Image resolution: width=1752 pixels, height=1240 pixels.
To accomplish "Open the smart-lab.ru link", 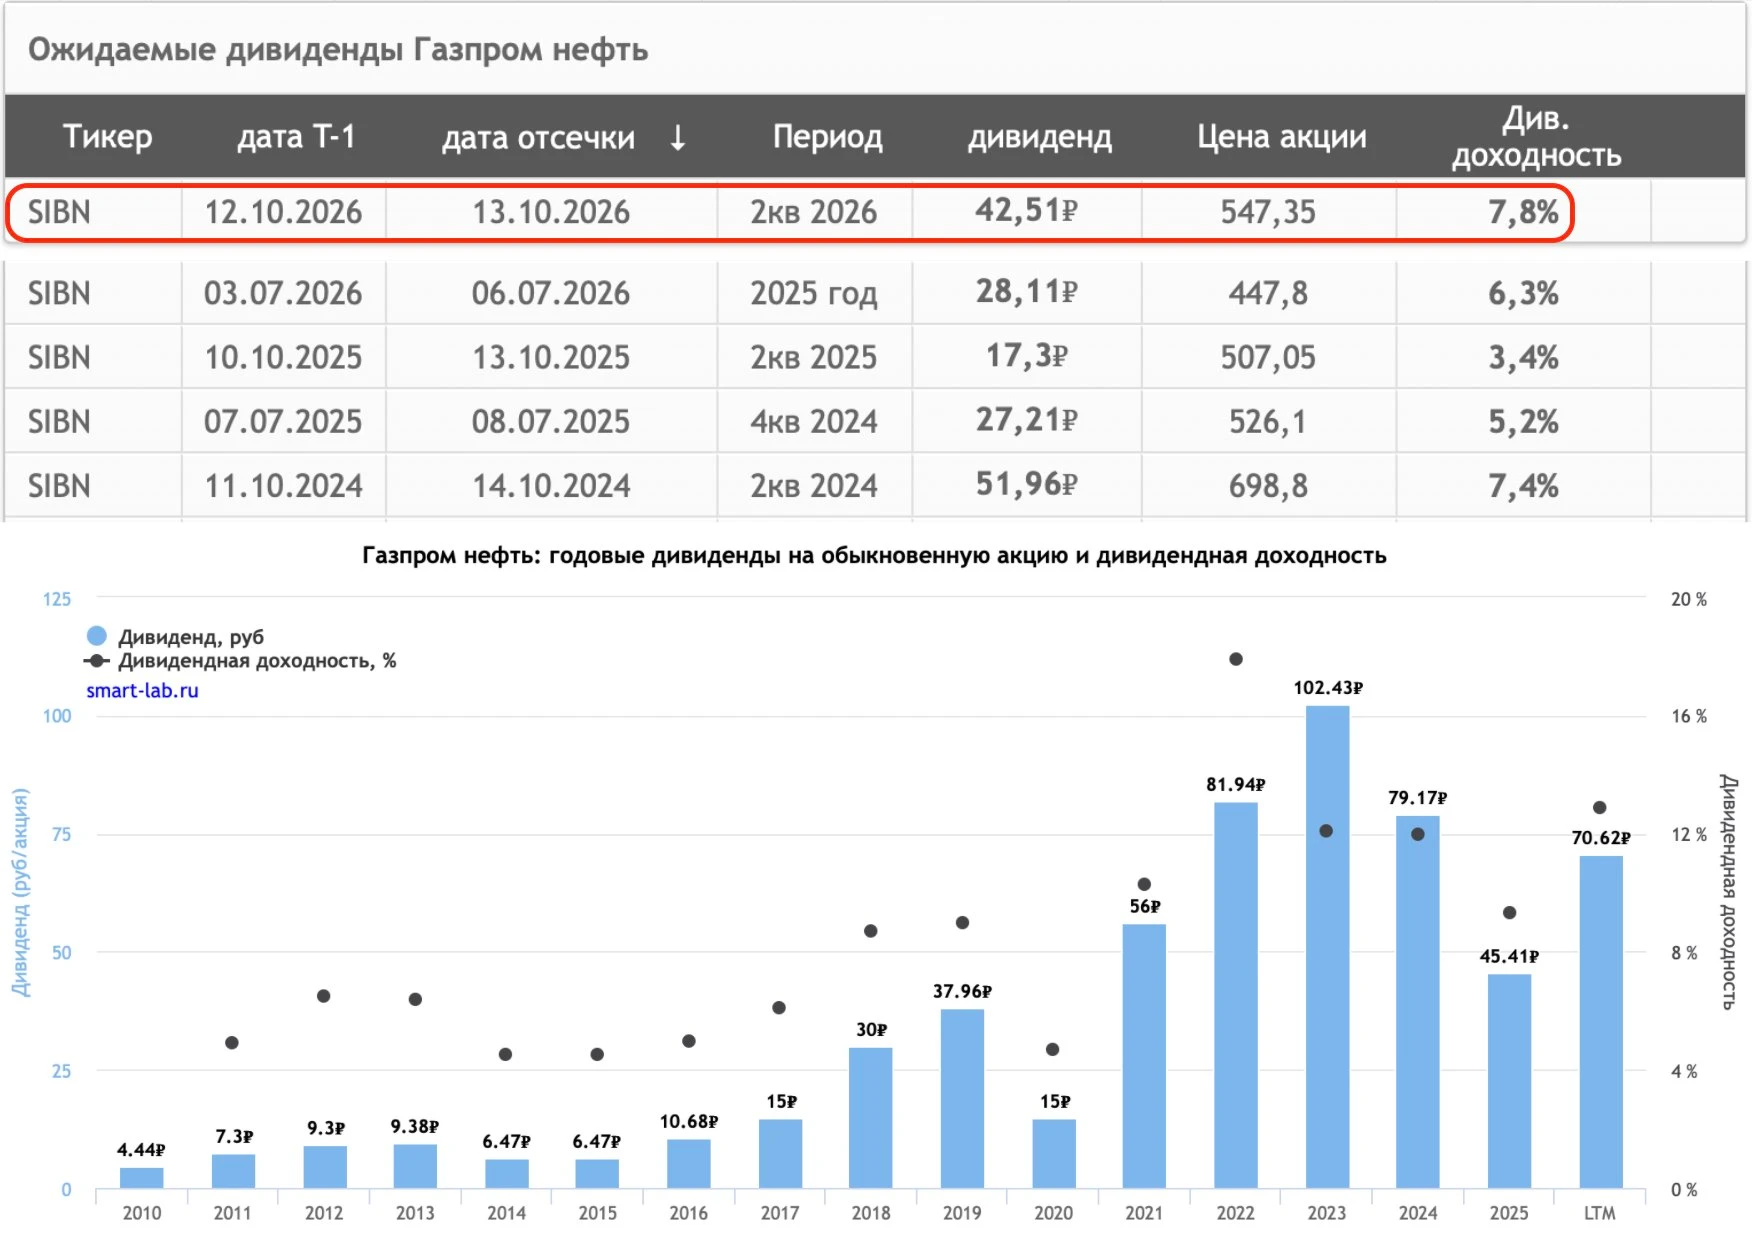I will tap(142, 690).
